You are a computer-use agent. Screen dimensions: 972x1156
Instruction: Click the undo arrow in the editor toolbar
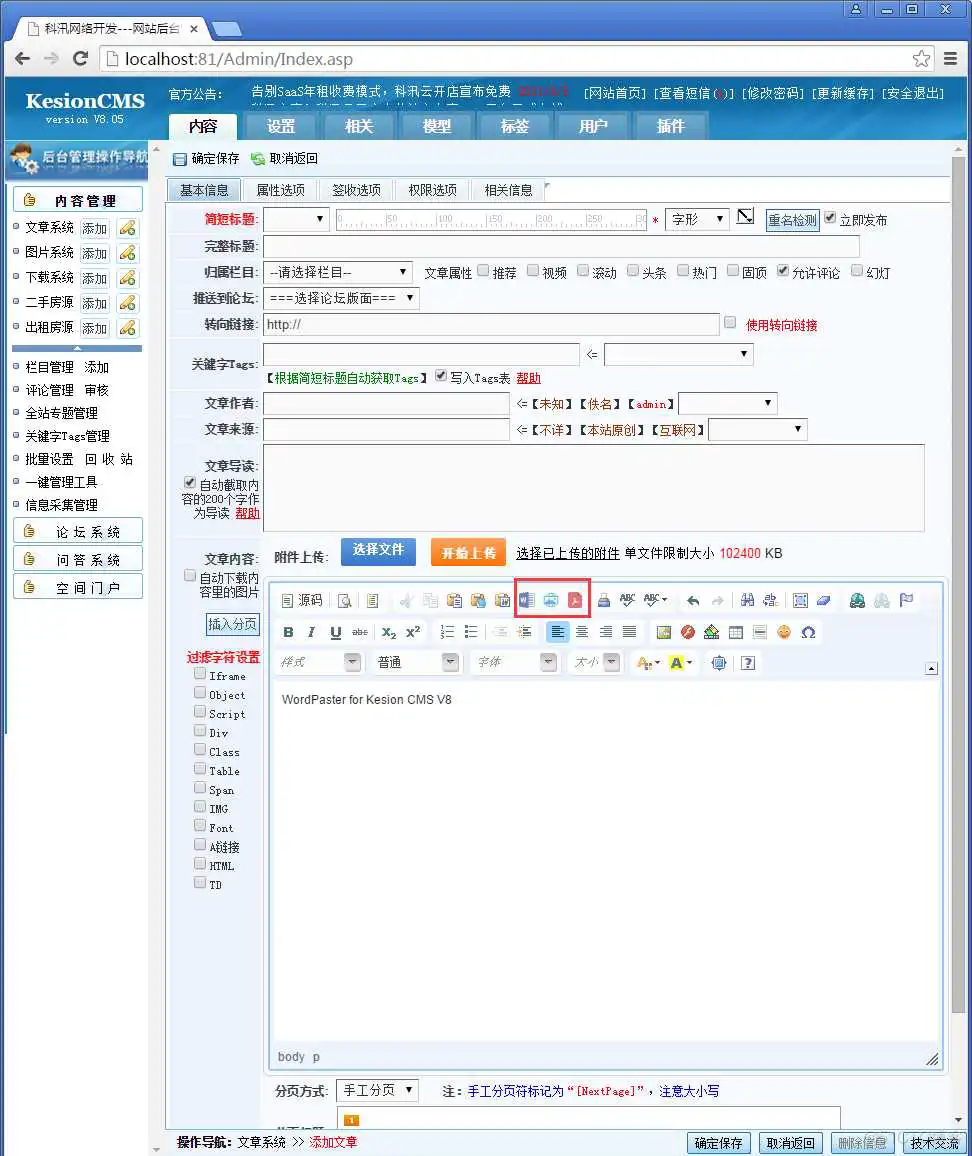pos(694,598)
